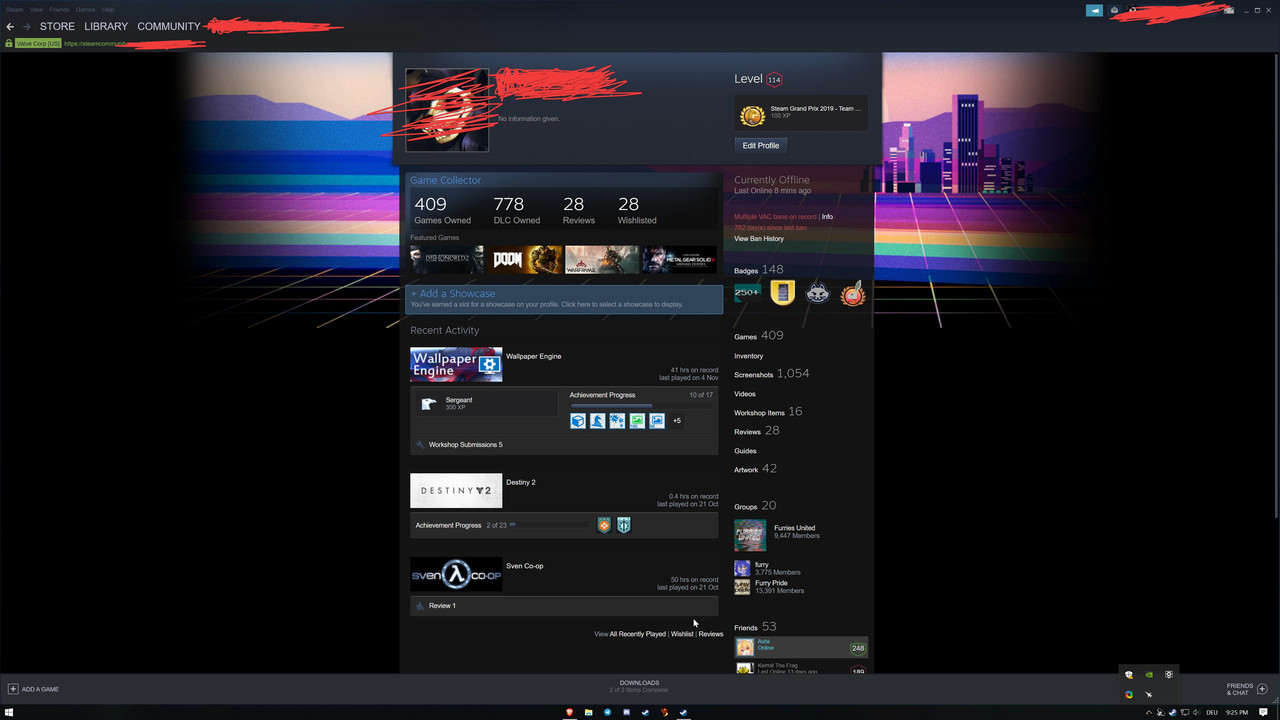Image resolution: width=1280 pixels, height=720 pixels.
Task: Click the NVIDIA icon in the tray popup
Action: click(x=1148, y=675)
